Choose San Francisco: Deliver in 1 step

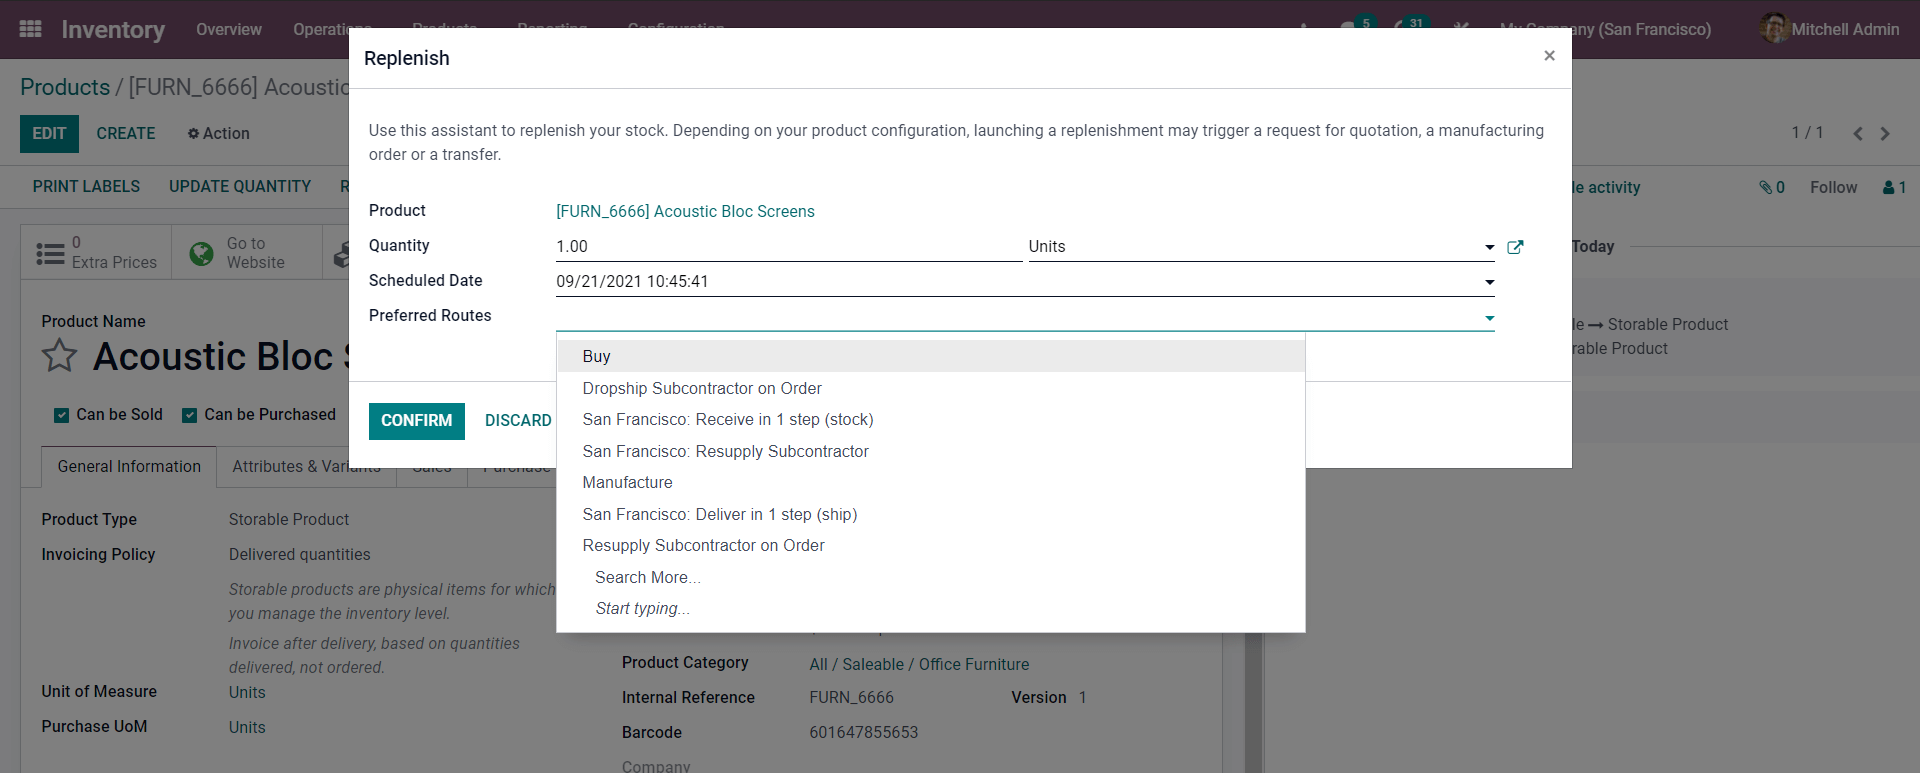click(x=931, y=514)
